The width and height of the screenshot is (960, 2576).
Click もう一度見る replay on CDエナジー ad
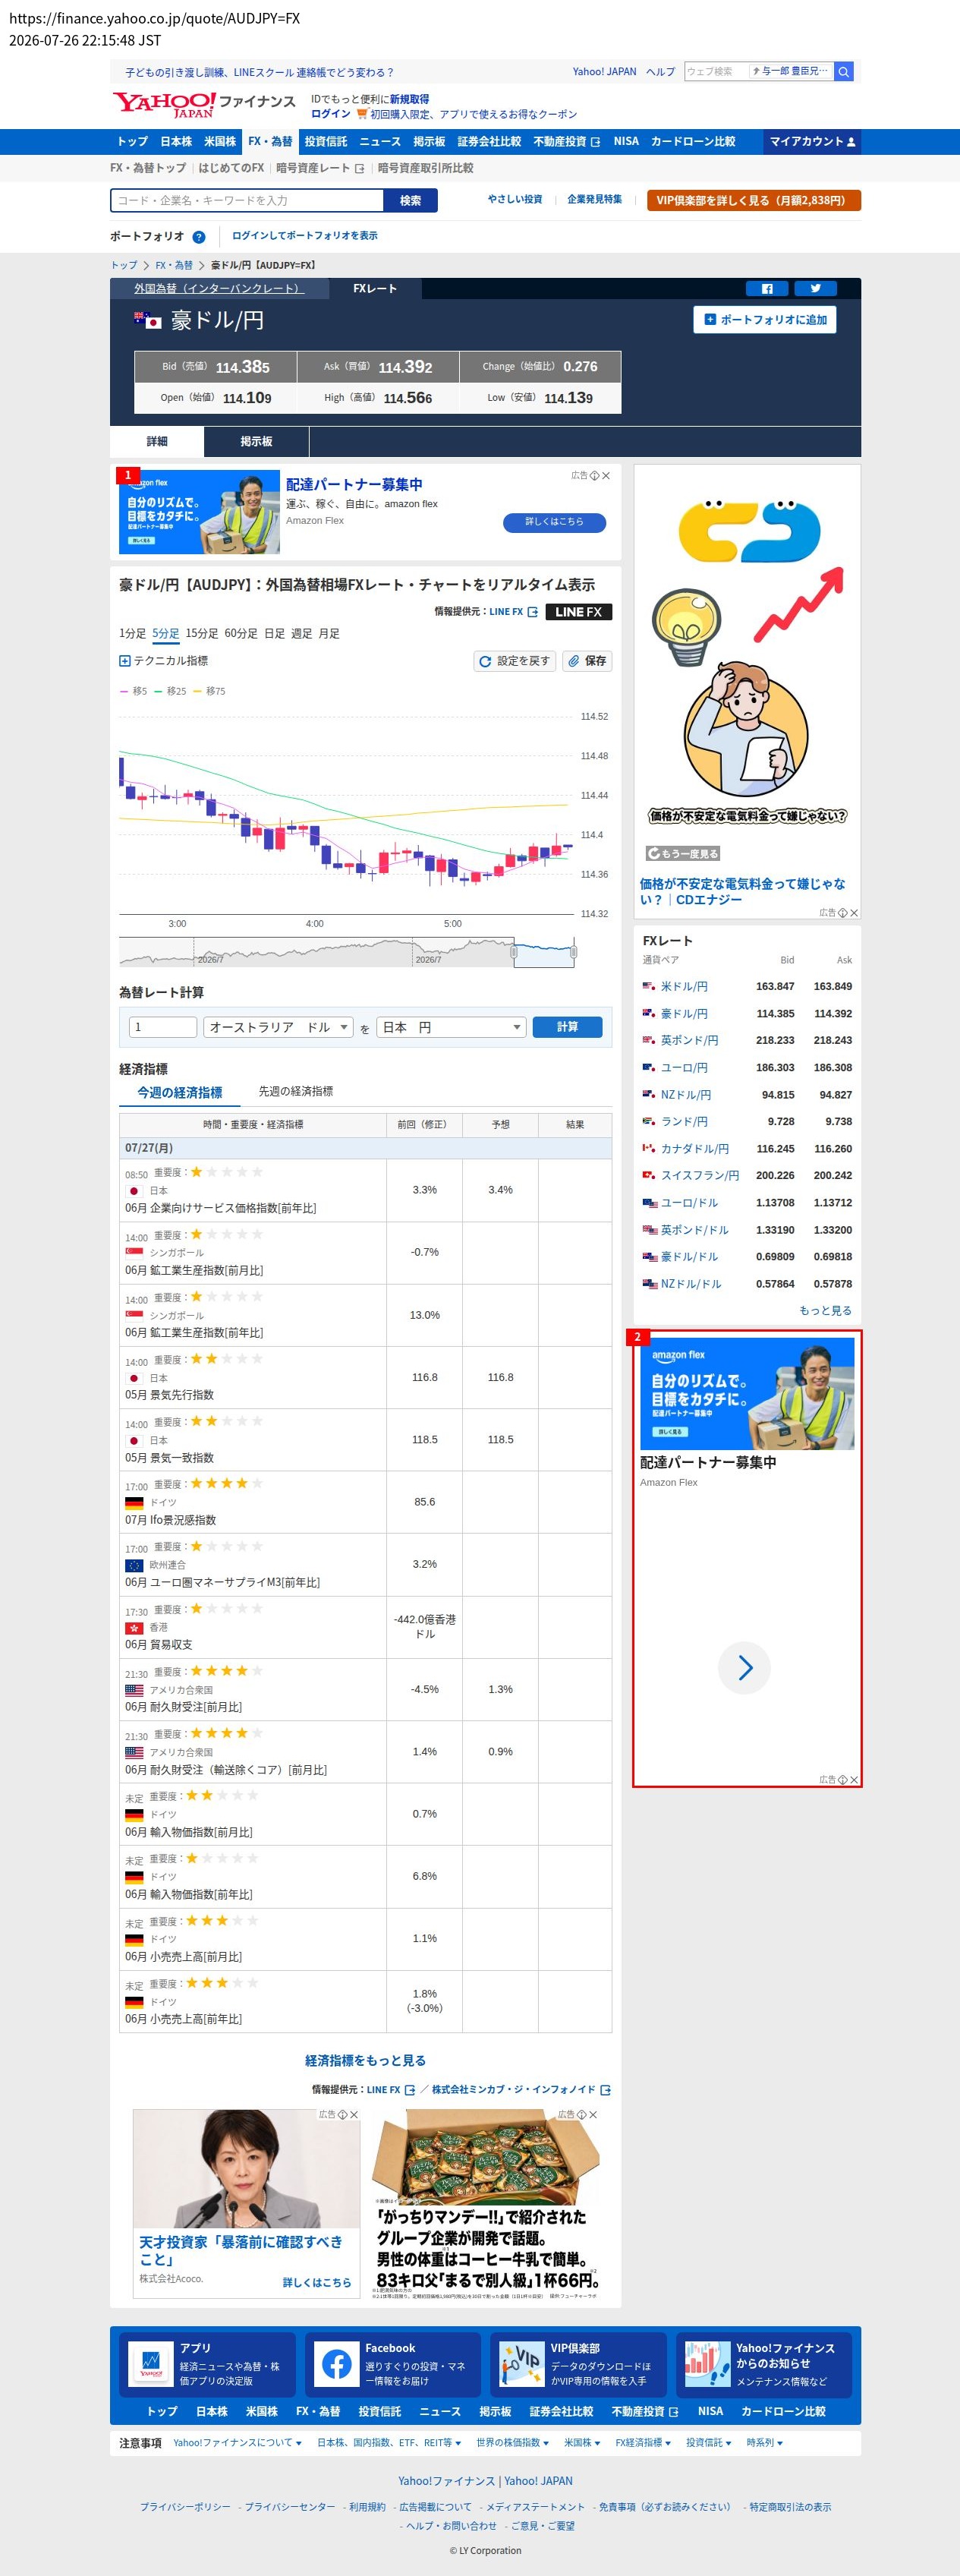coord(683,854)
